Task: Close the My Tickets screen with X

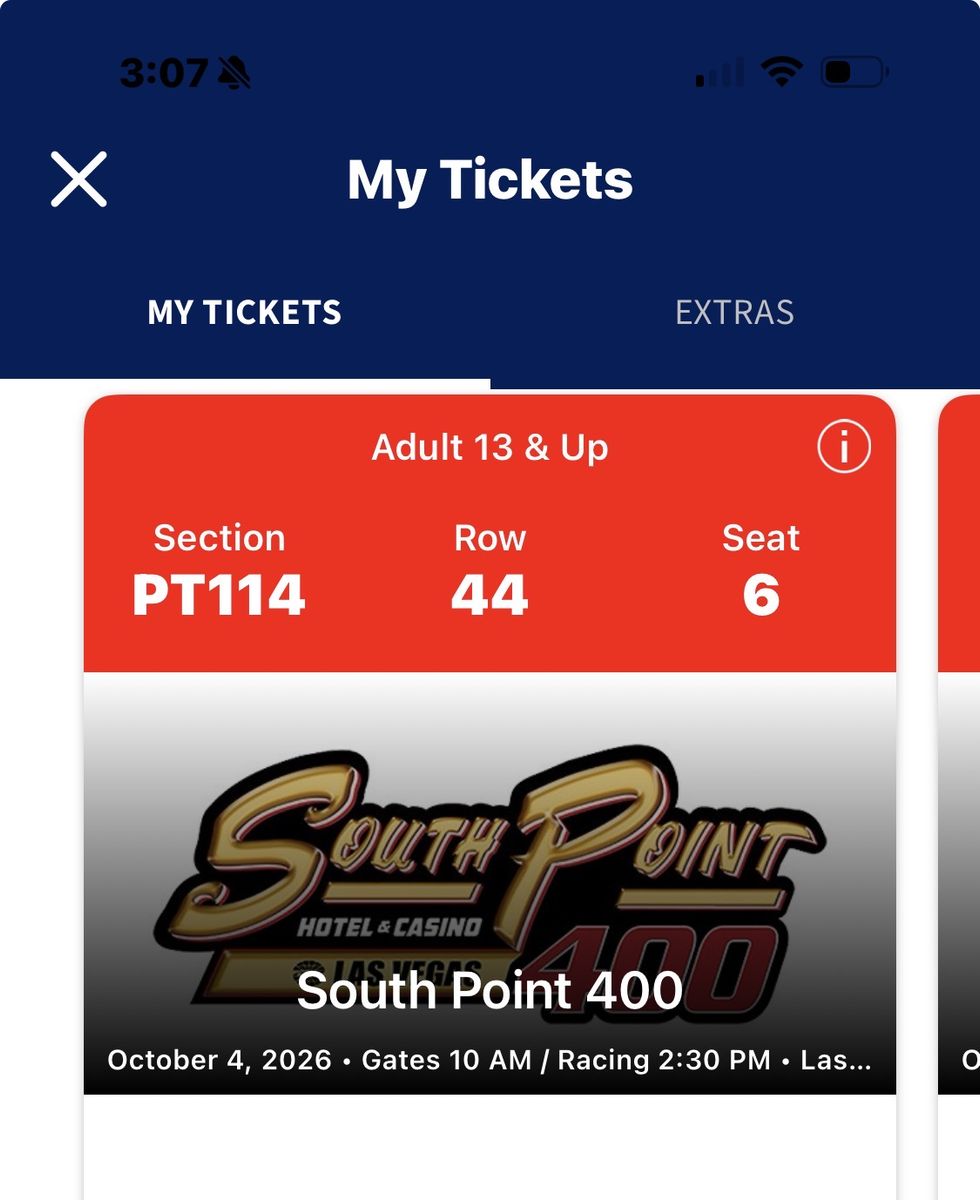Action: 79,180
